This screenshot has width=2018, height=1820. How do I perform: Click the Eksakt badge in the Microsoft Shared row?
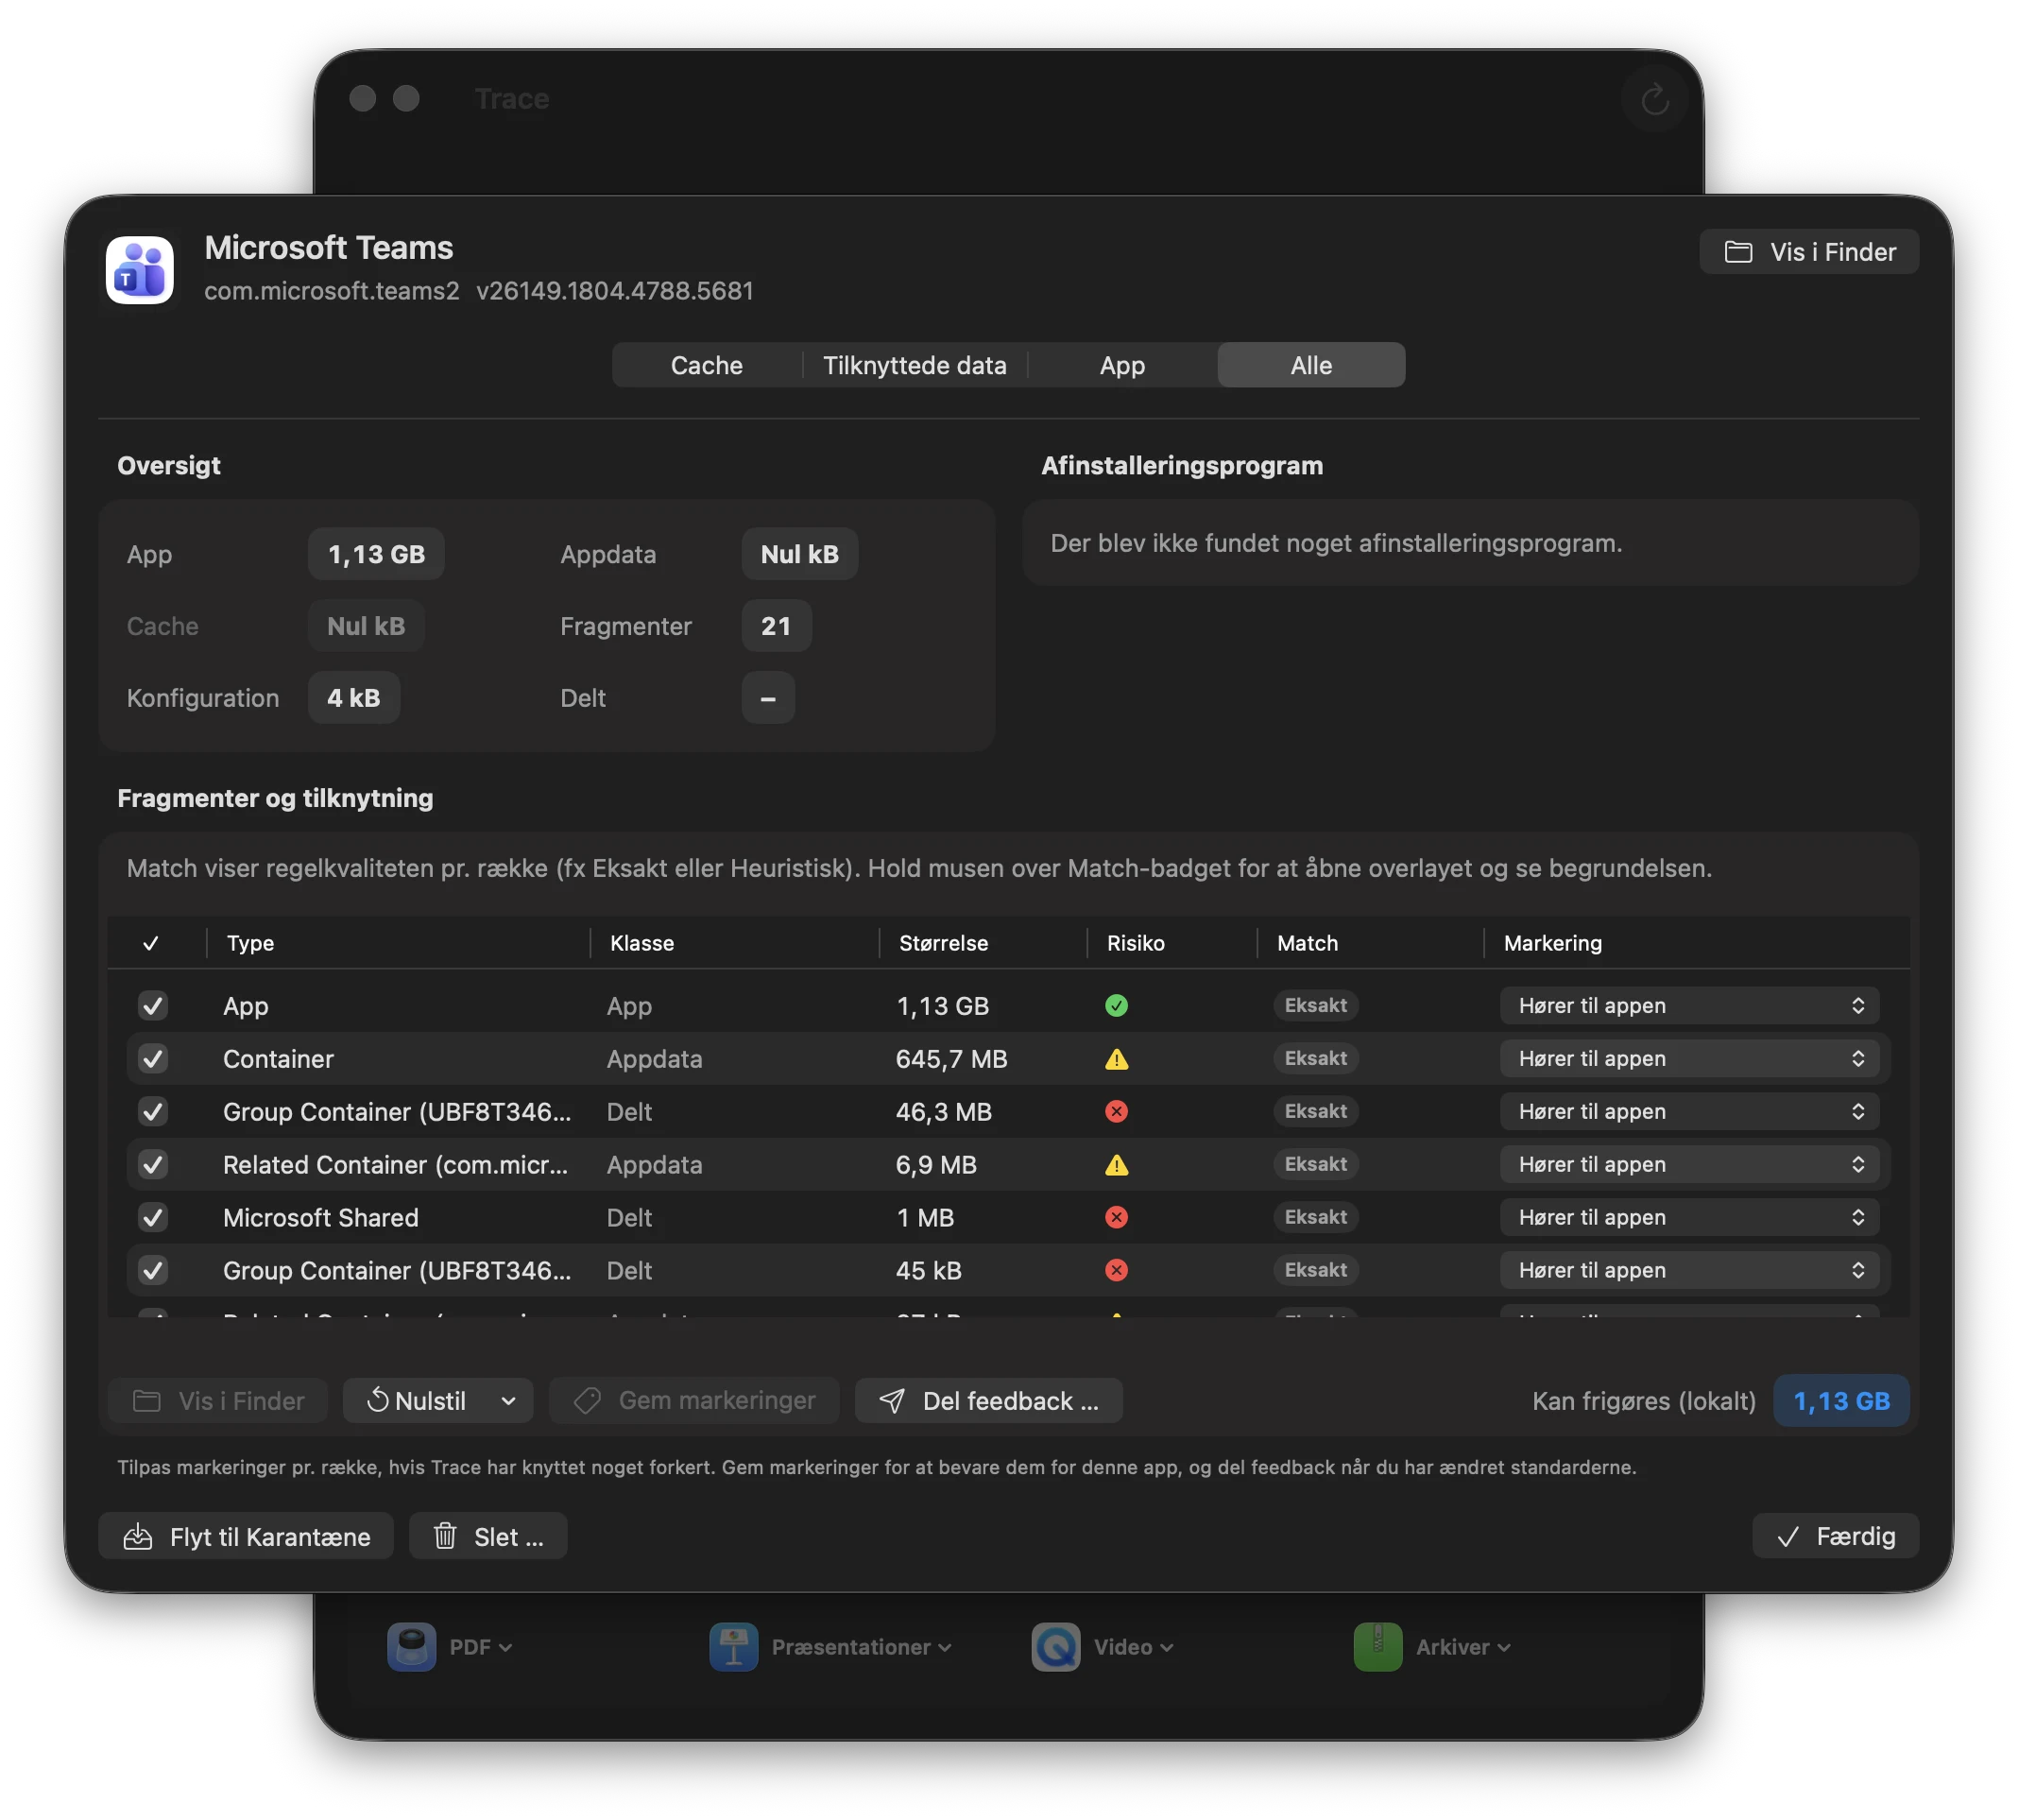coord(1315,1217)
